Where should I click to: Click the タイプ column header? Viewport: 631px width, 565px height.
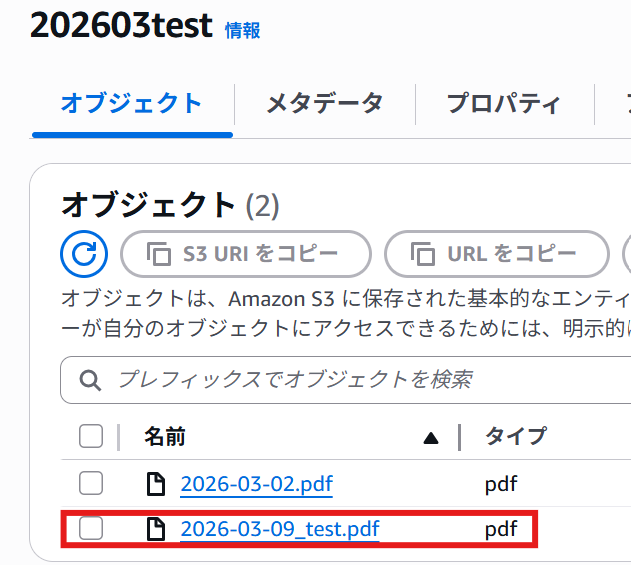(516, 436)
